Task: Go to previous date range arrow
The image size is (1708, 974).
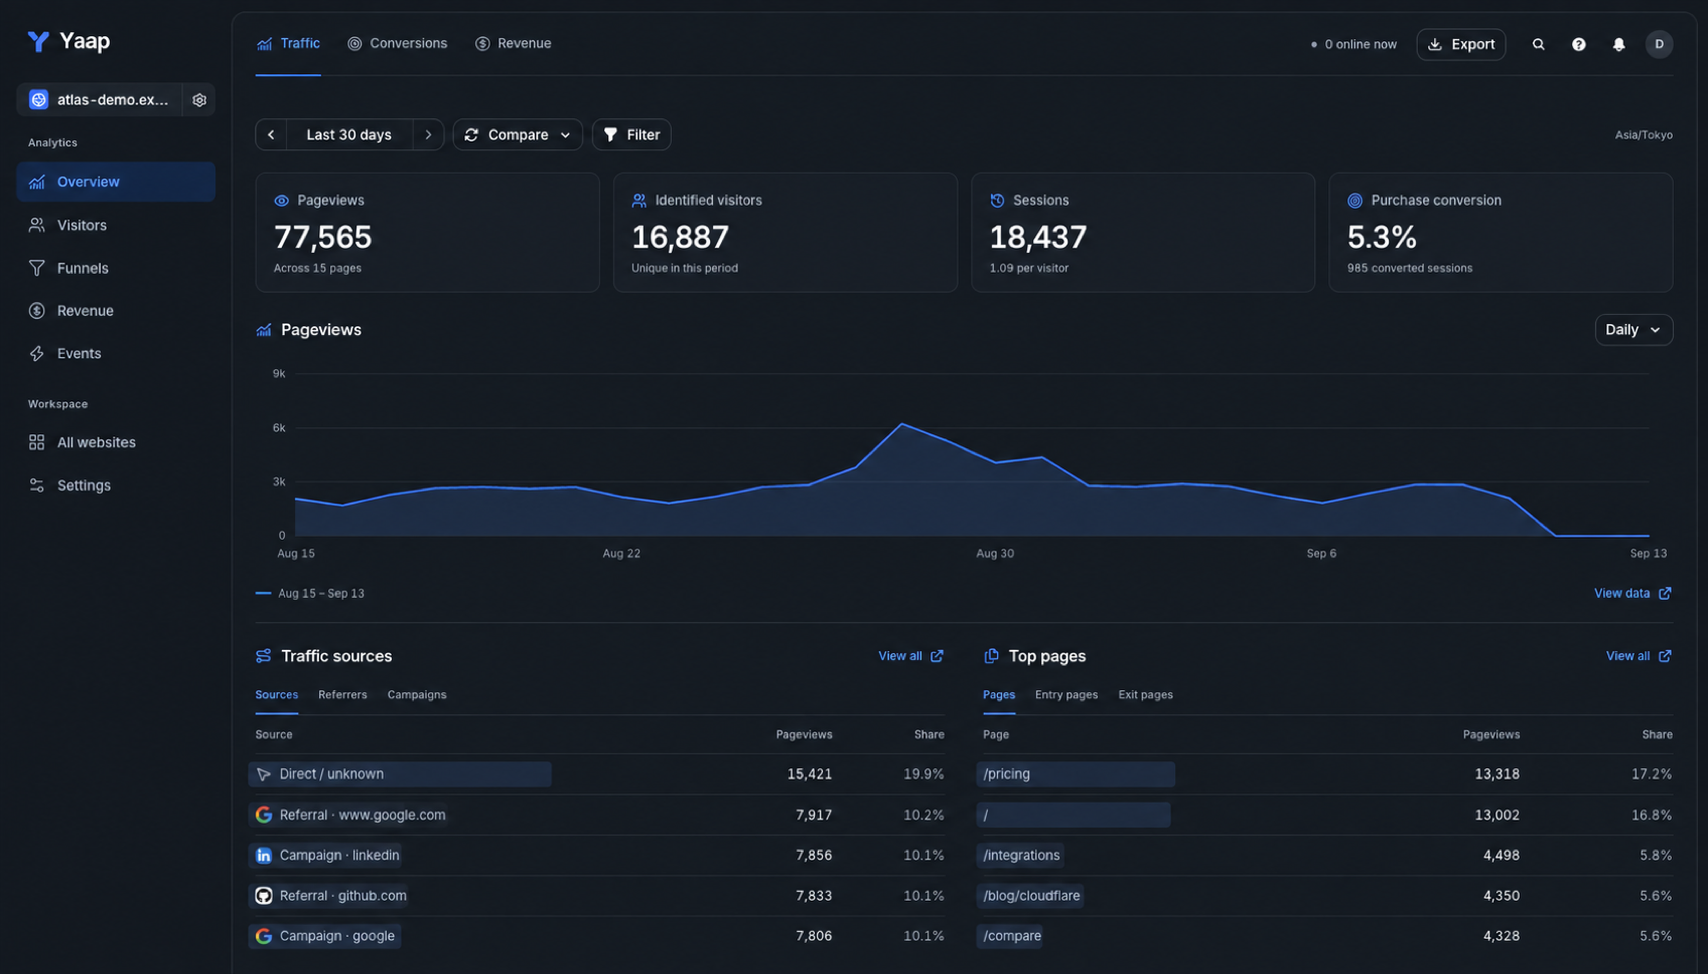Action: pyautogui.click(x=271, y=135)
